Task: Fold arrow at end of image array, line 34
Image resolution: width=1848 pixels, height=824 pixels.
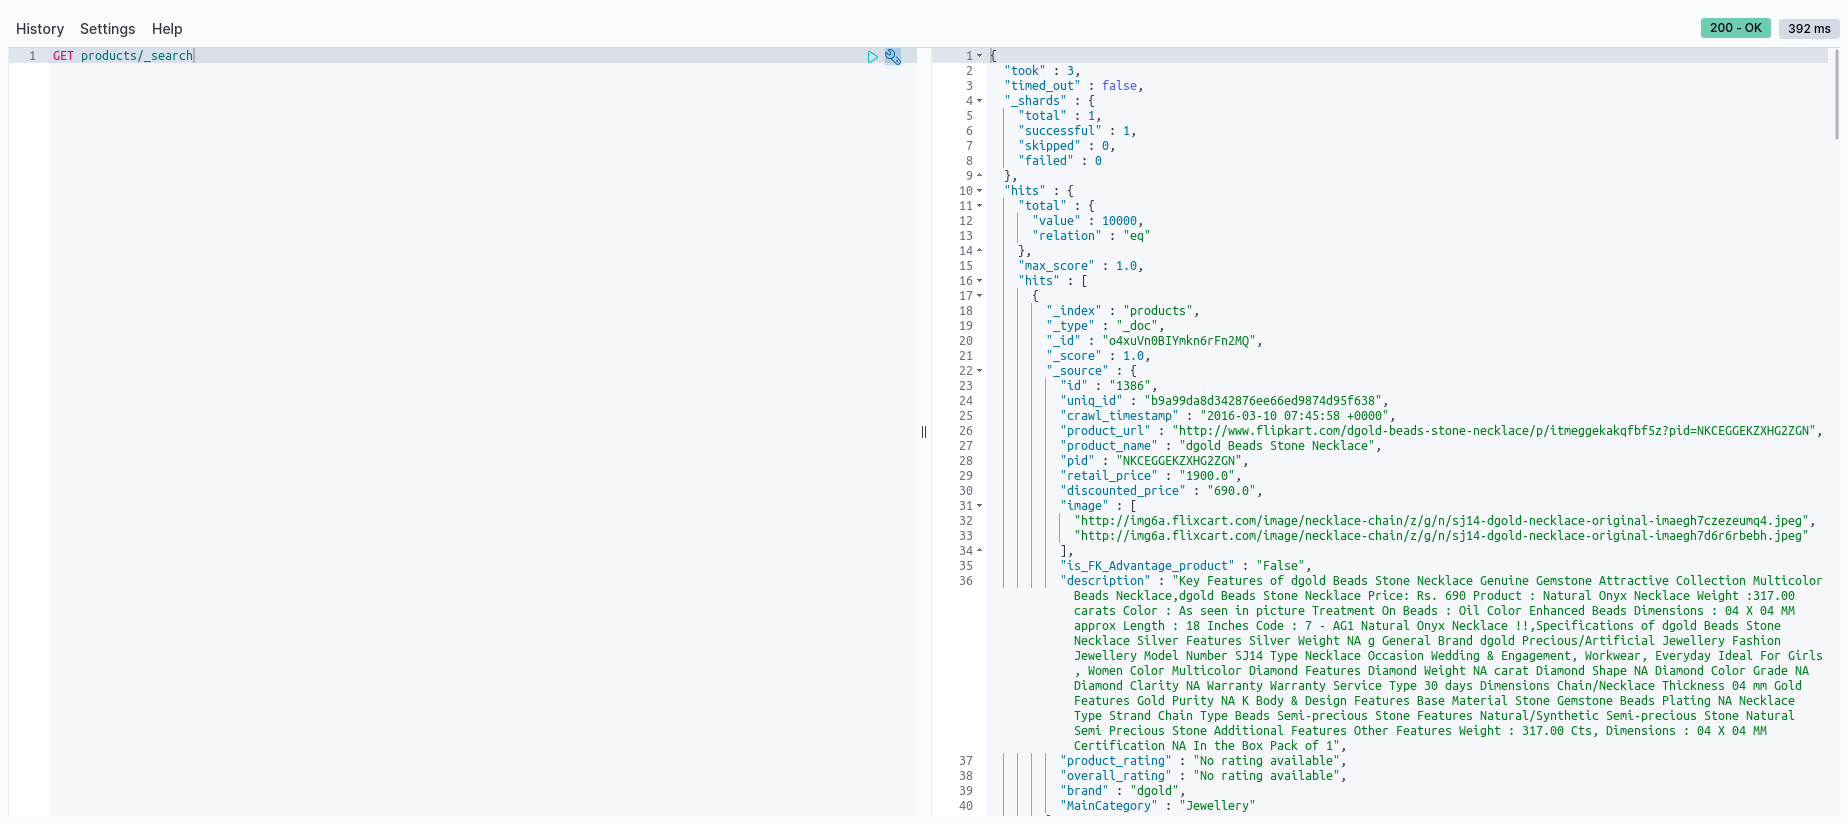Action: pos(979,551)
